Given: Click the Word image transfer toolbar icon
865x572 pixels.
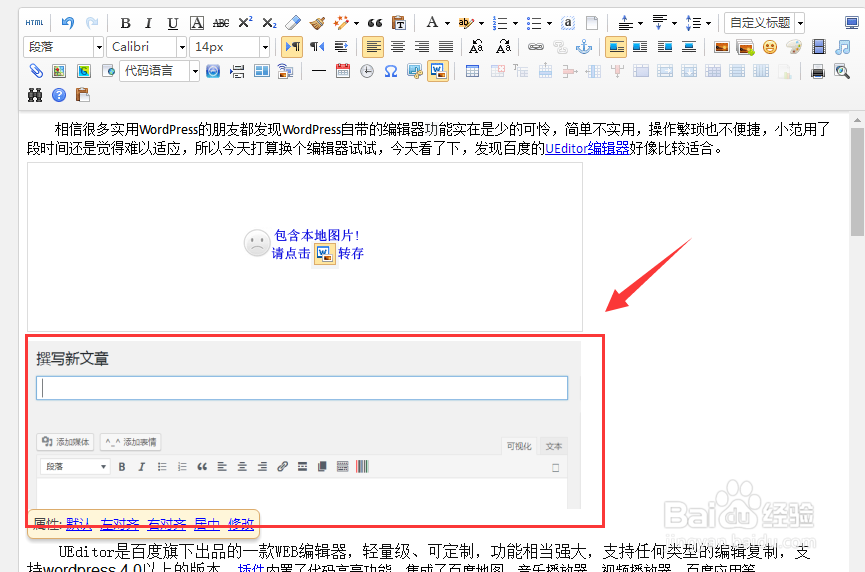Looking at the screenshot, I should [438, 71].
